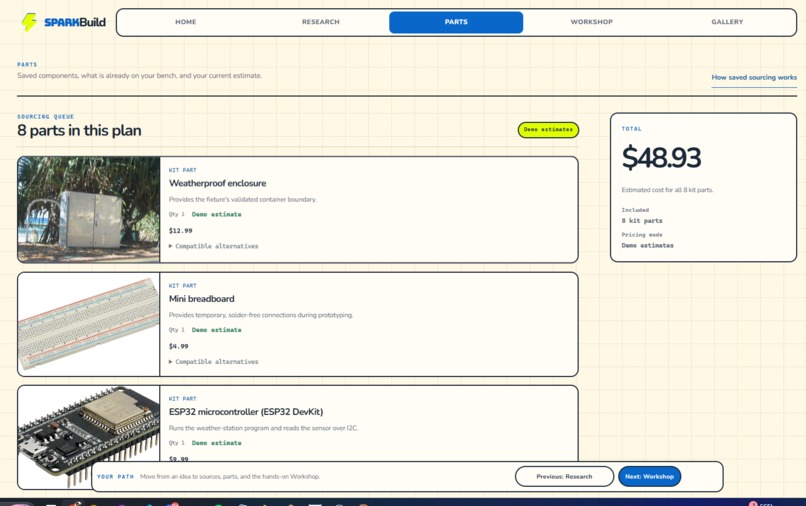Open the Weatherproof enclosure photo thumbnail
This screenshot has height=506, width=806.
click(x=88, y=210)
